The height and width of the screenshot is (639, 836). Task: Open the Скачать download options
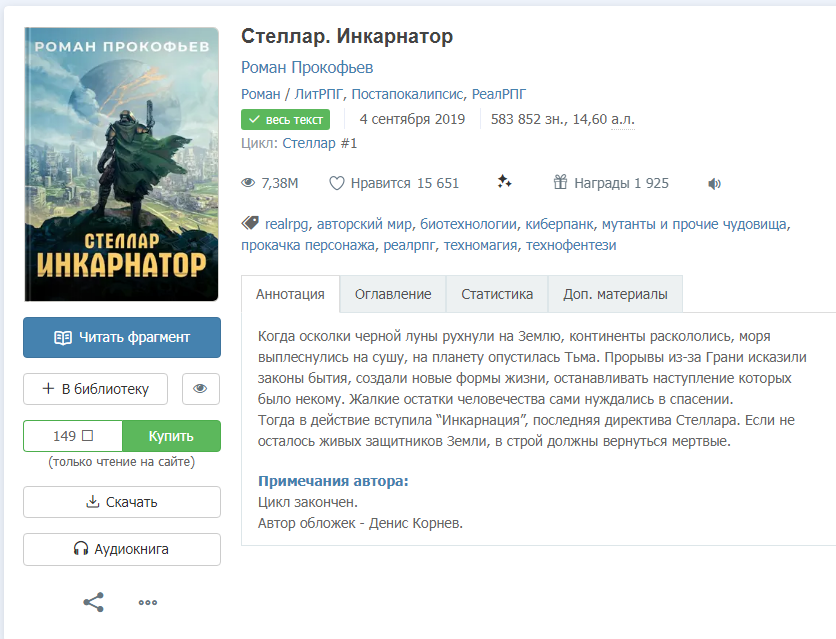122,502
